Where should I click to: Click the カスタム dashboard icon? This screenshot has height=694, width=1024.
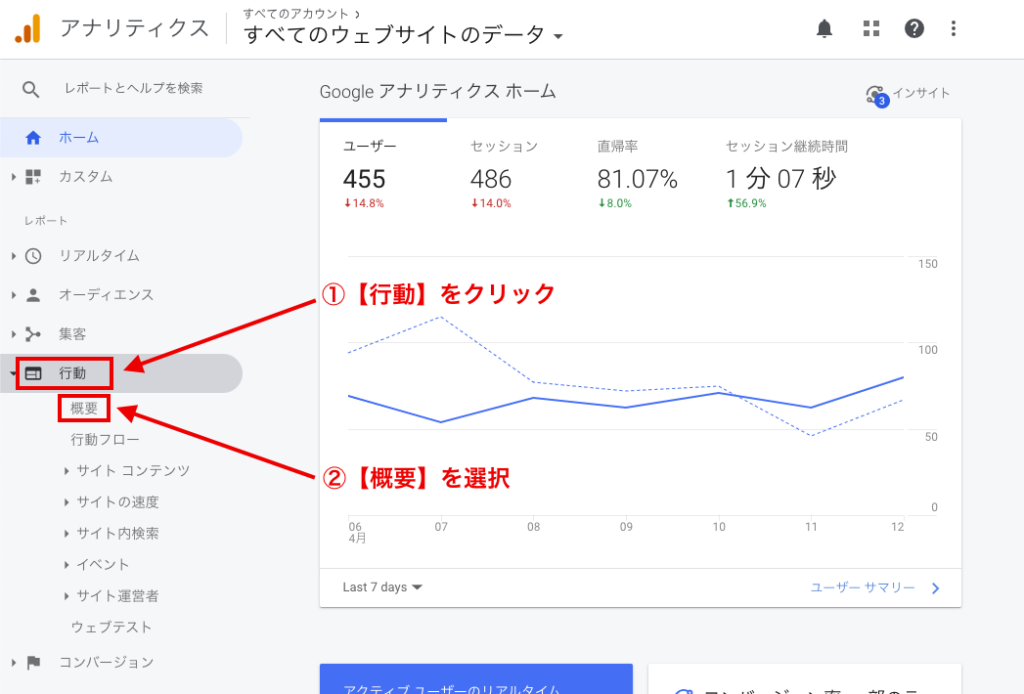(33, 177)
